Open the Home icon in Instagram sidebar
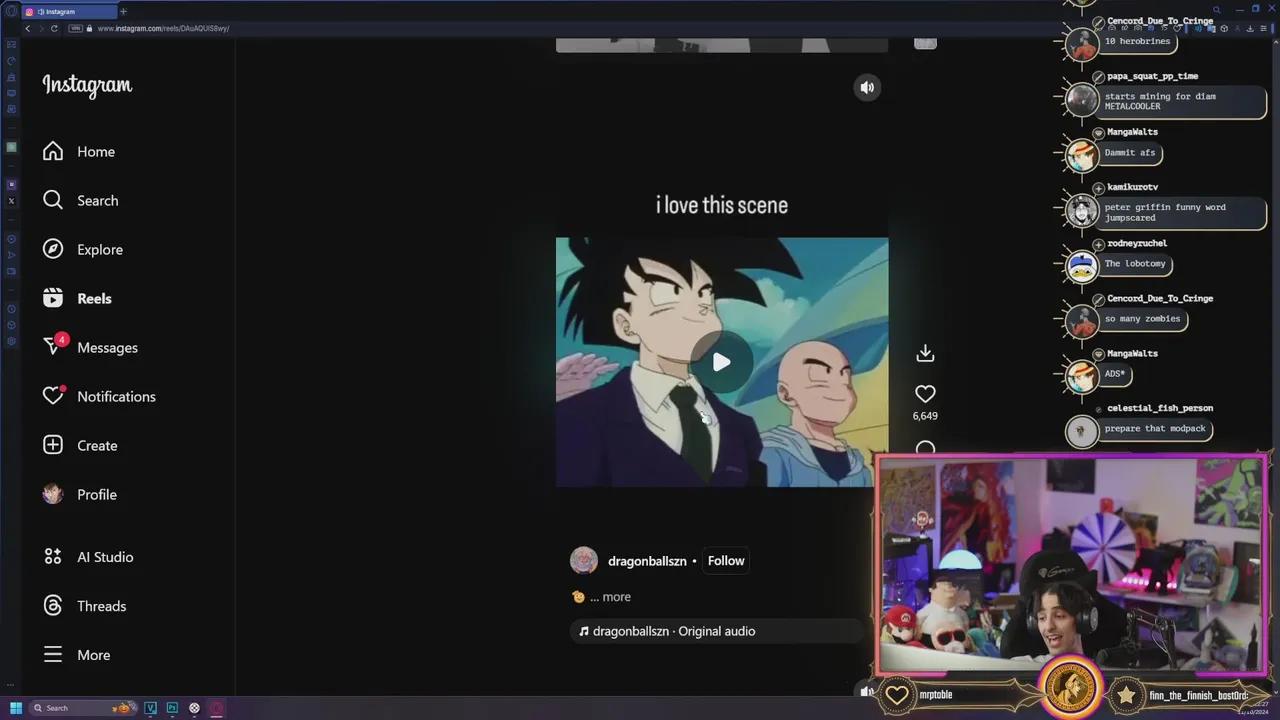The image size is (1280, 720). (52, 151)
